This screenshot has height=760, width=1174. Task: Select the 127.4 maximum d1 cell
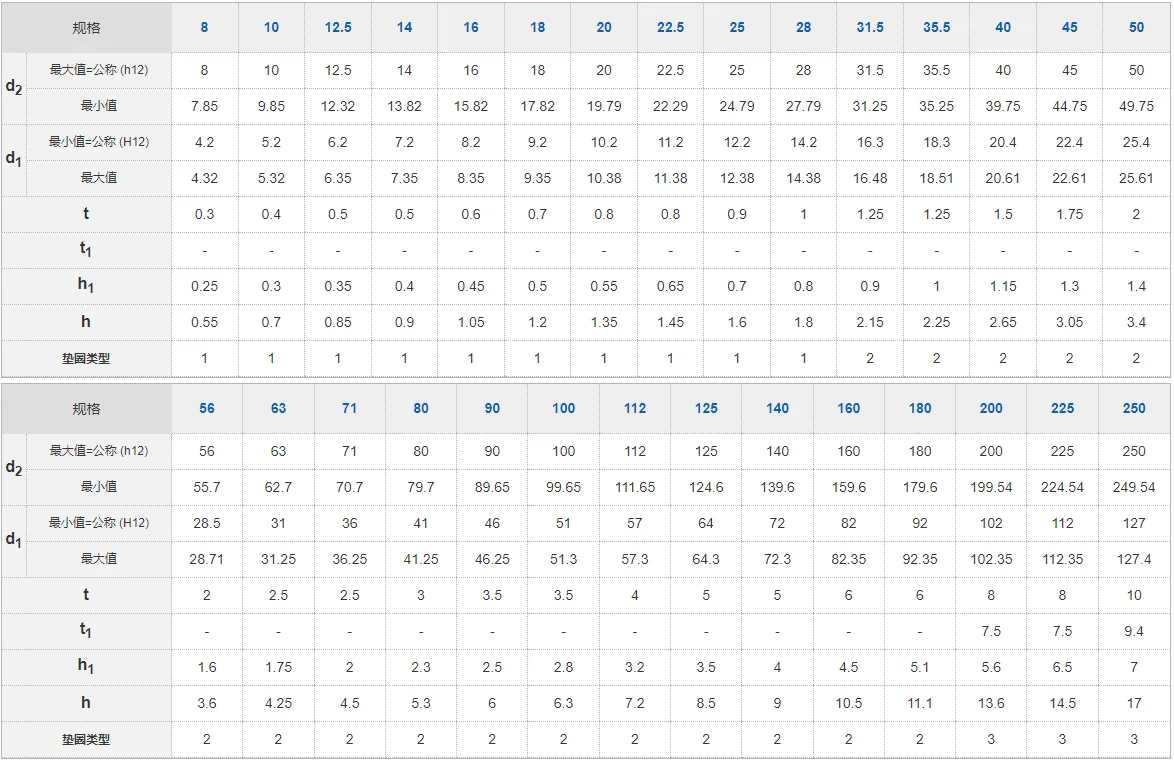(x=1134, y=559)
